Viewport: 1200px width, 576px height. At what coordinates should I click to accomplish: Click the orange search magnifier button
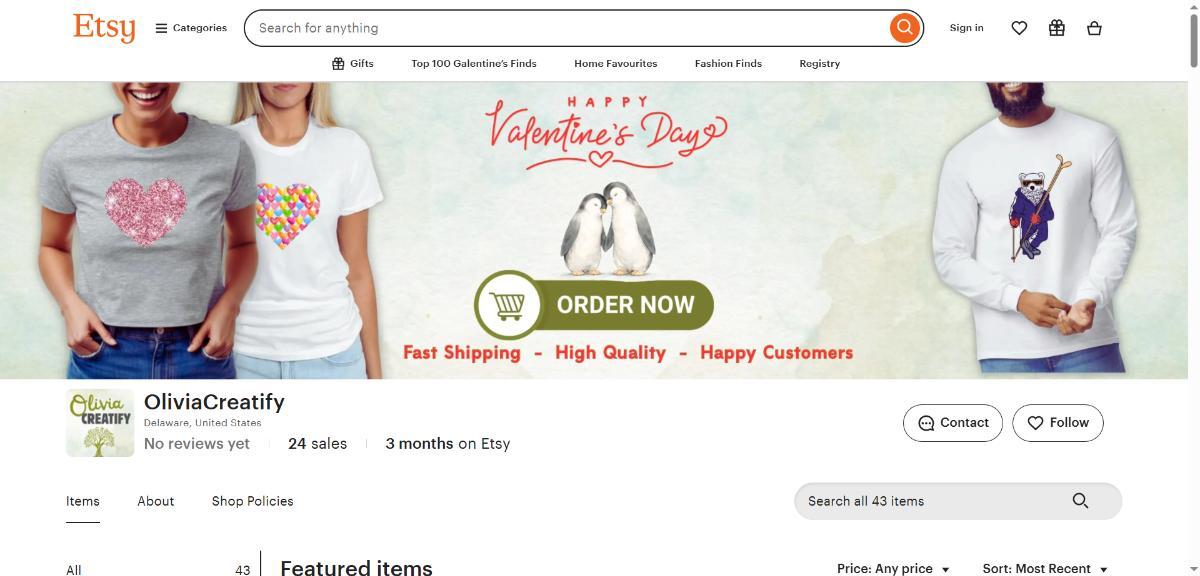click(904, 28)
